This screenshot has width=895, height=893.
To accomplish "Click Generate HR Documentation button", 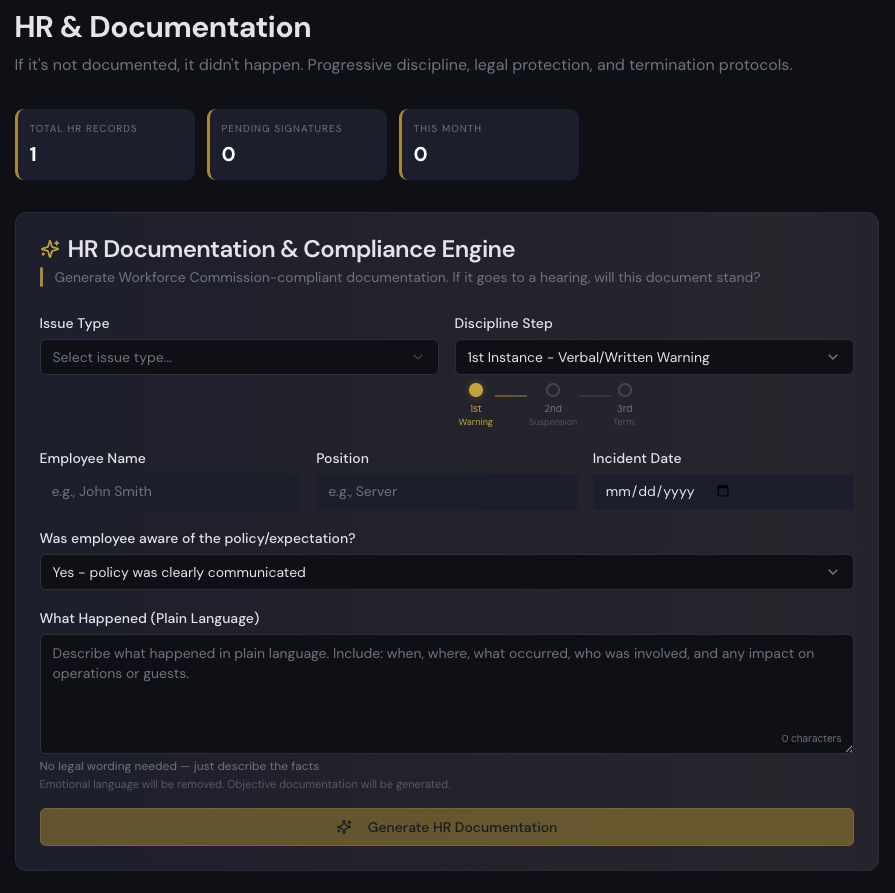I will click(446, 827).
